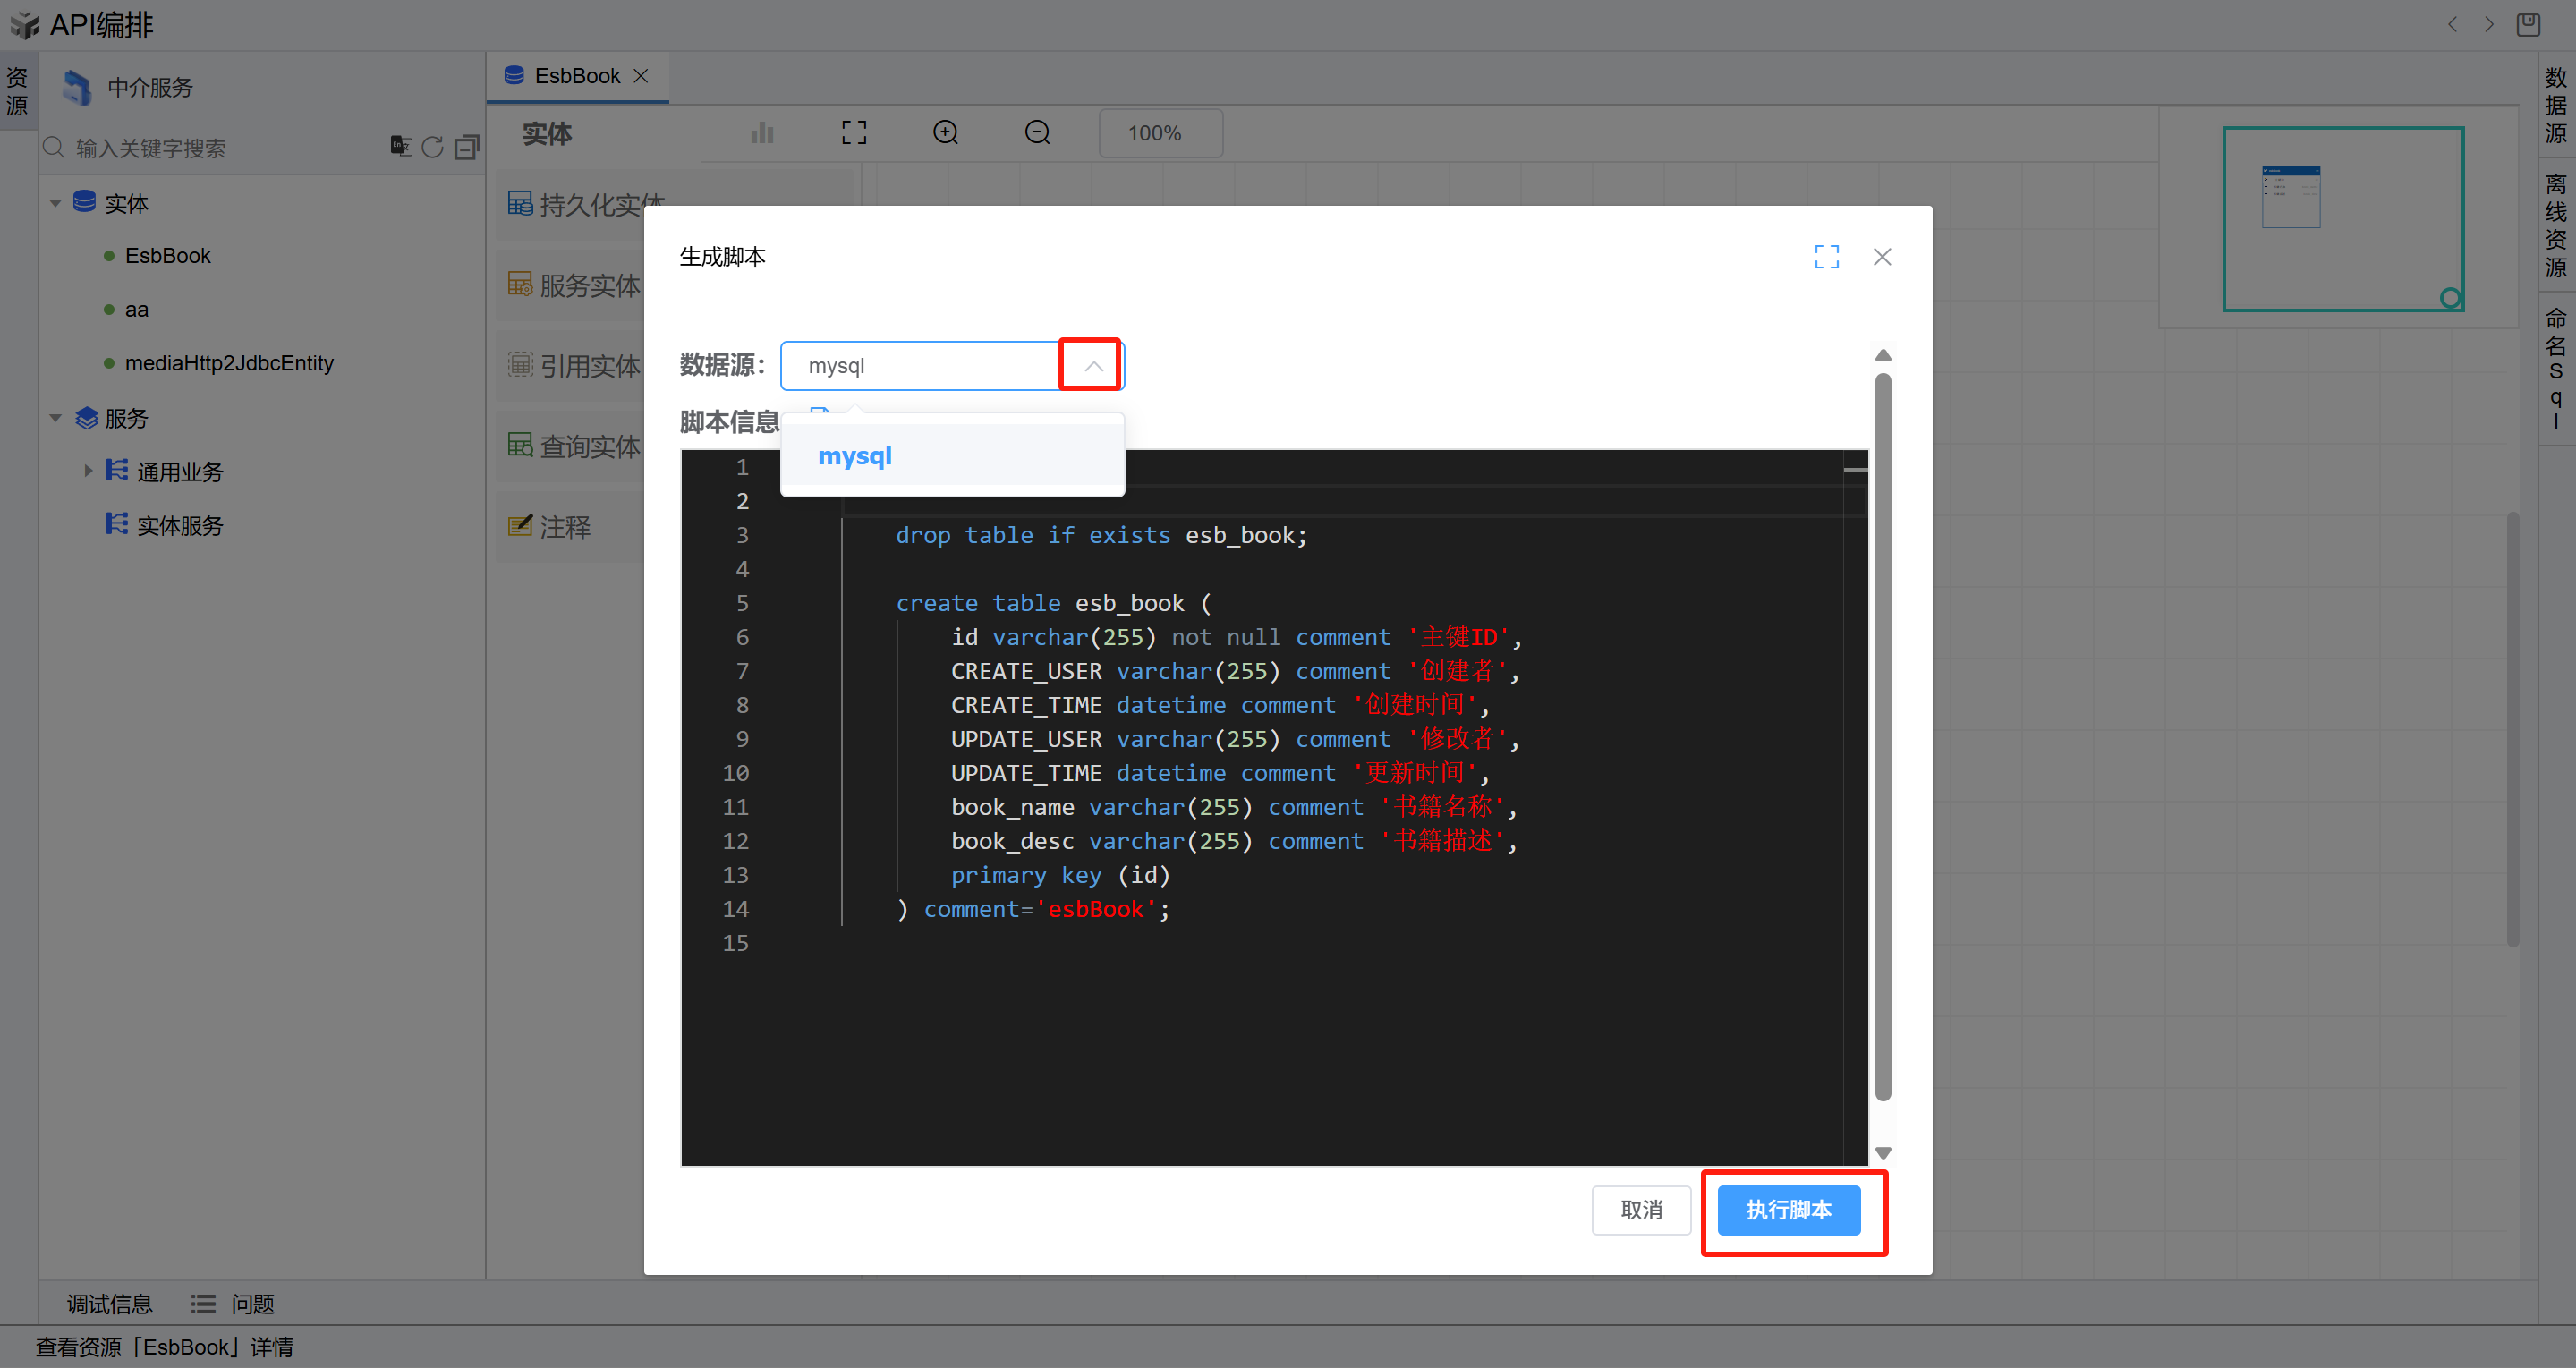The height and width of the screenshot is (1368, 2576).
Task: Select mediaHttp2JdbcEntity in the tree
Action: point(229,363)
